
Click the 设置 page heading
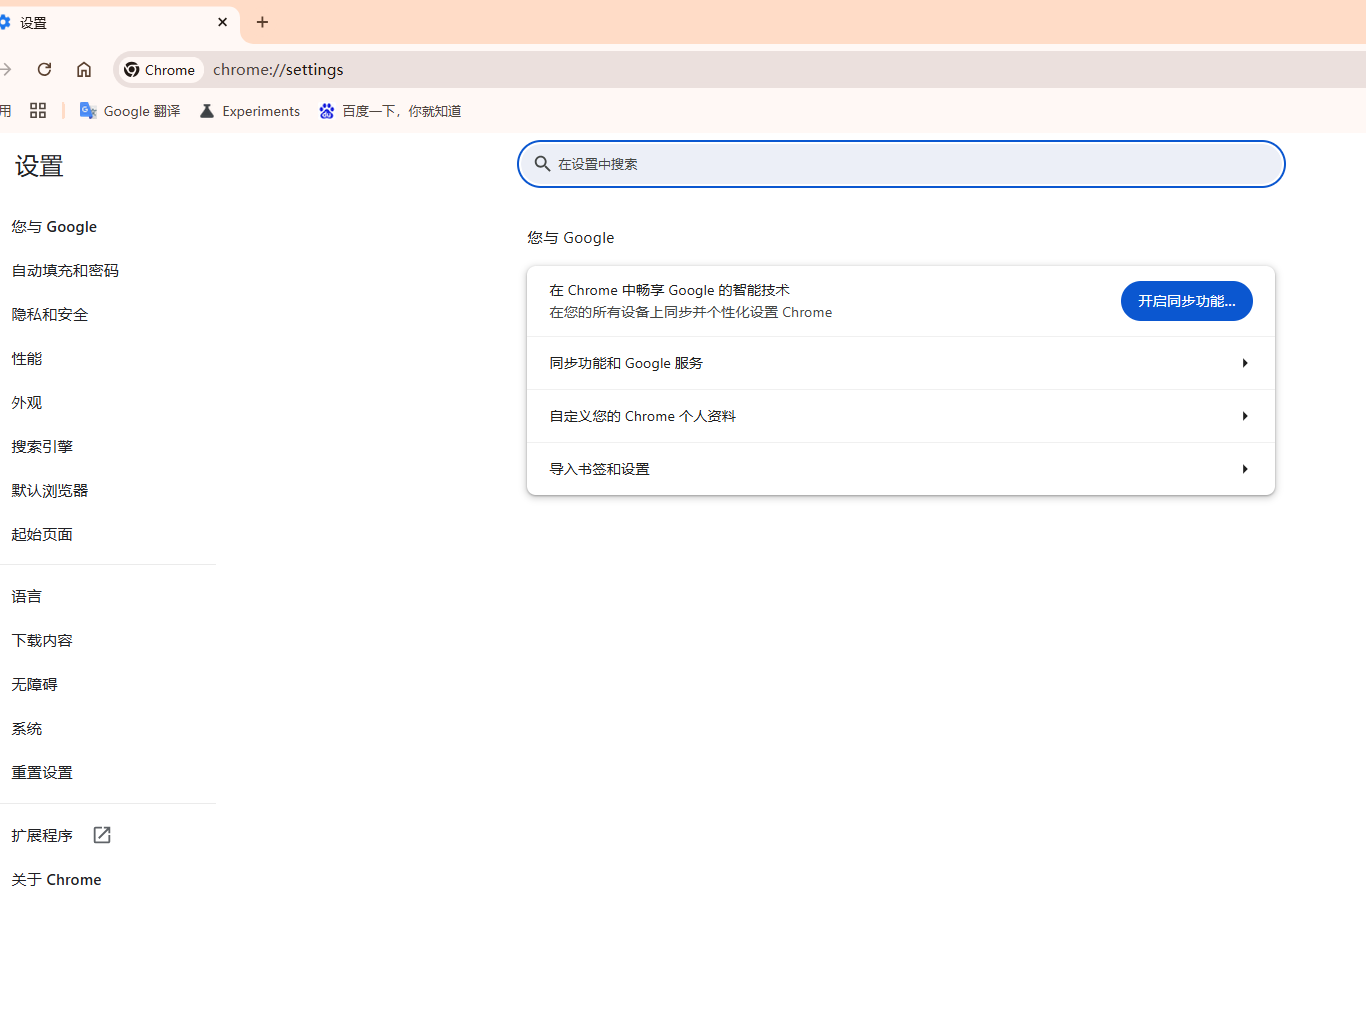[x=39, y=166]
